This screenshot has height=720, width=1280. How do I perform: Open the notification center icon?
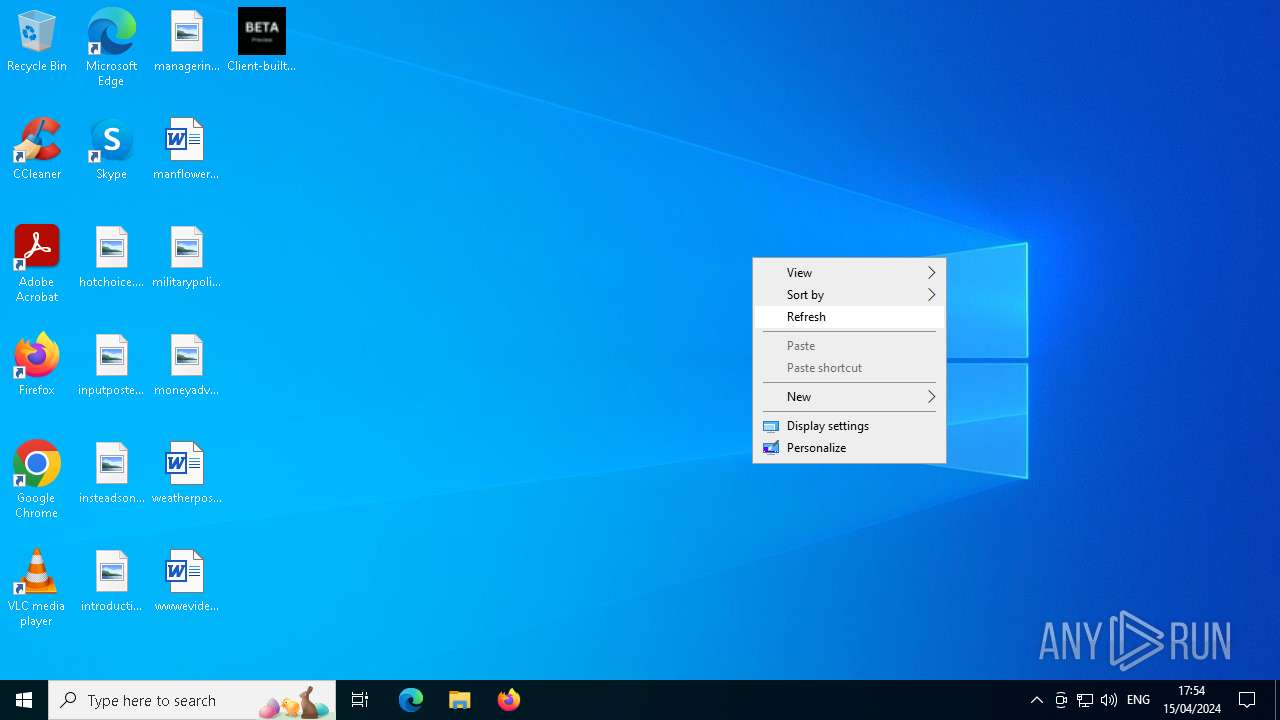[1247, 700]
